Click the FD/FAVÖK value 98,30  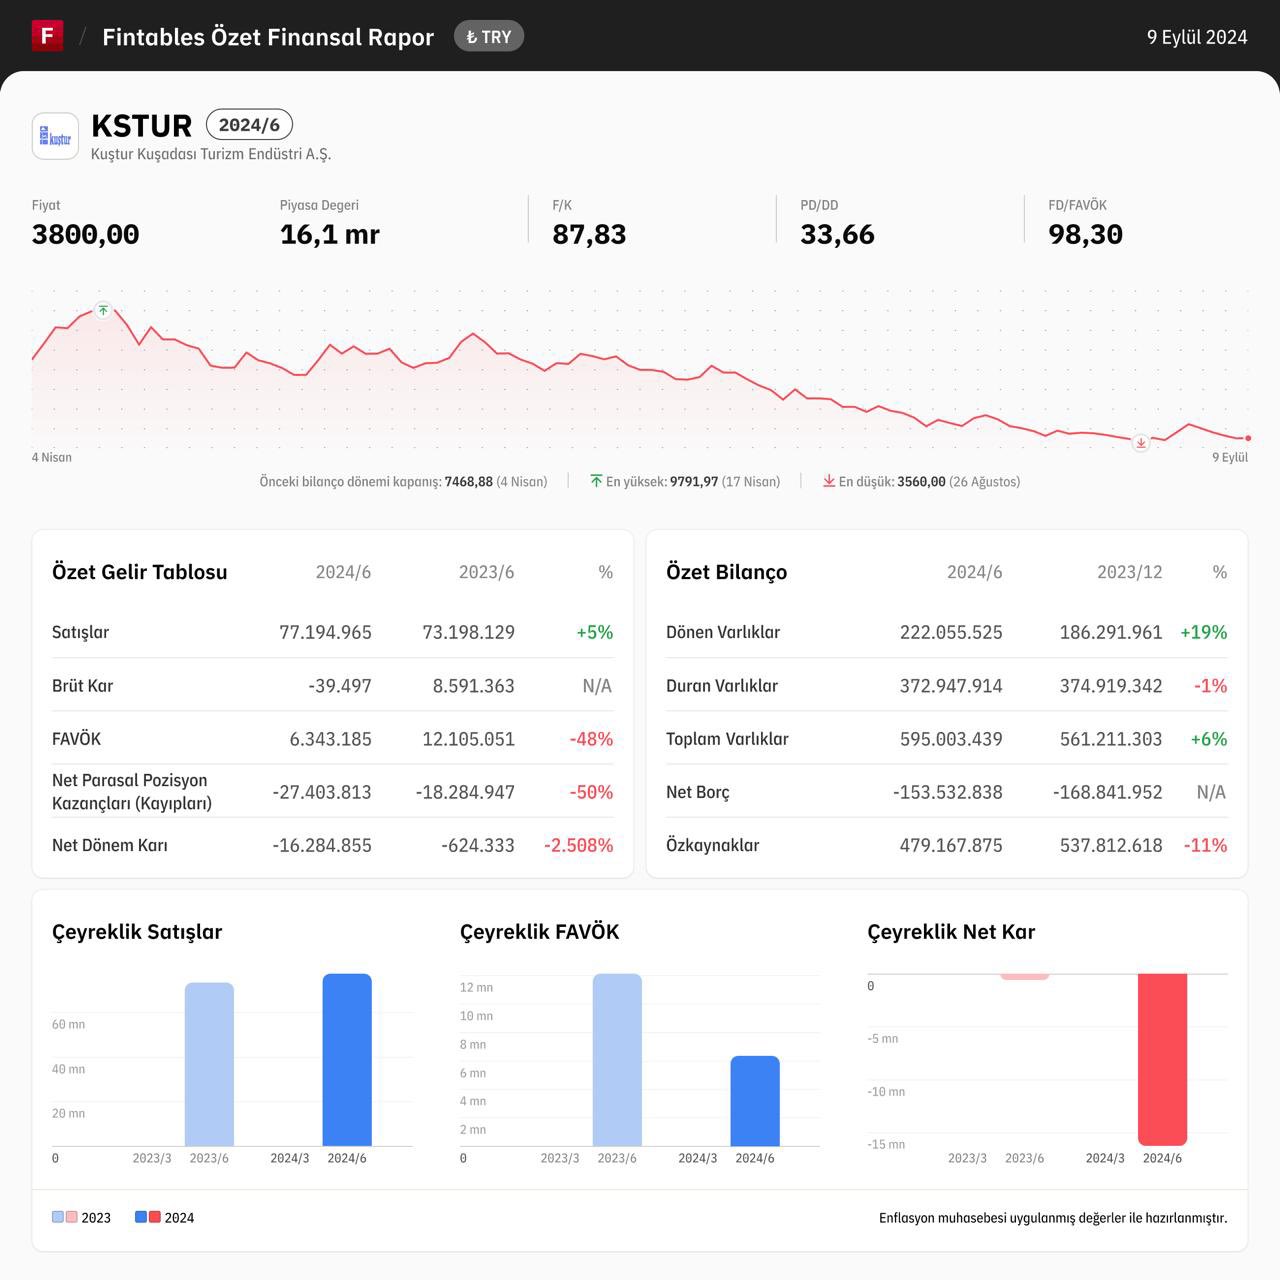pos(1085,234)
